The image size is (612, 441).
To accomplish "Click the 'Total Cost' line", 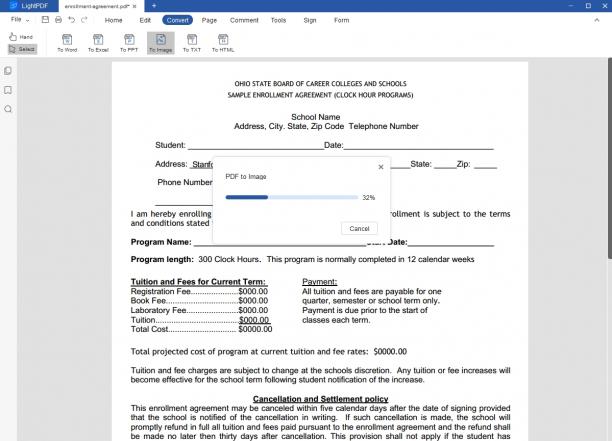I will pyautogui.click(x=201, y=329).
